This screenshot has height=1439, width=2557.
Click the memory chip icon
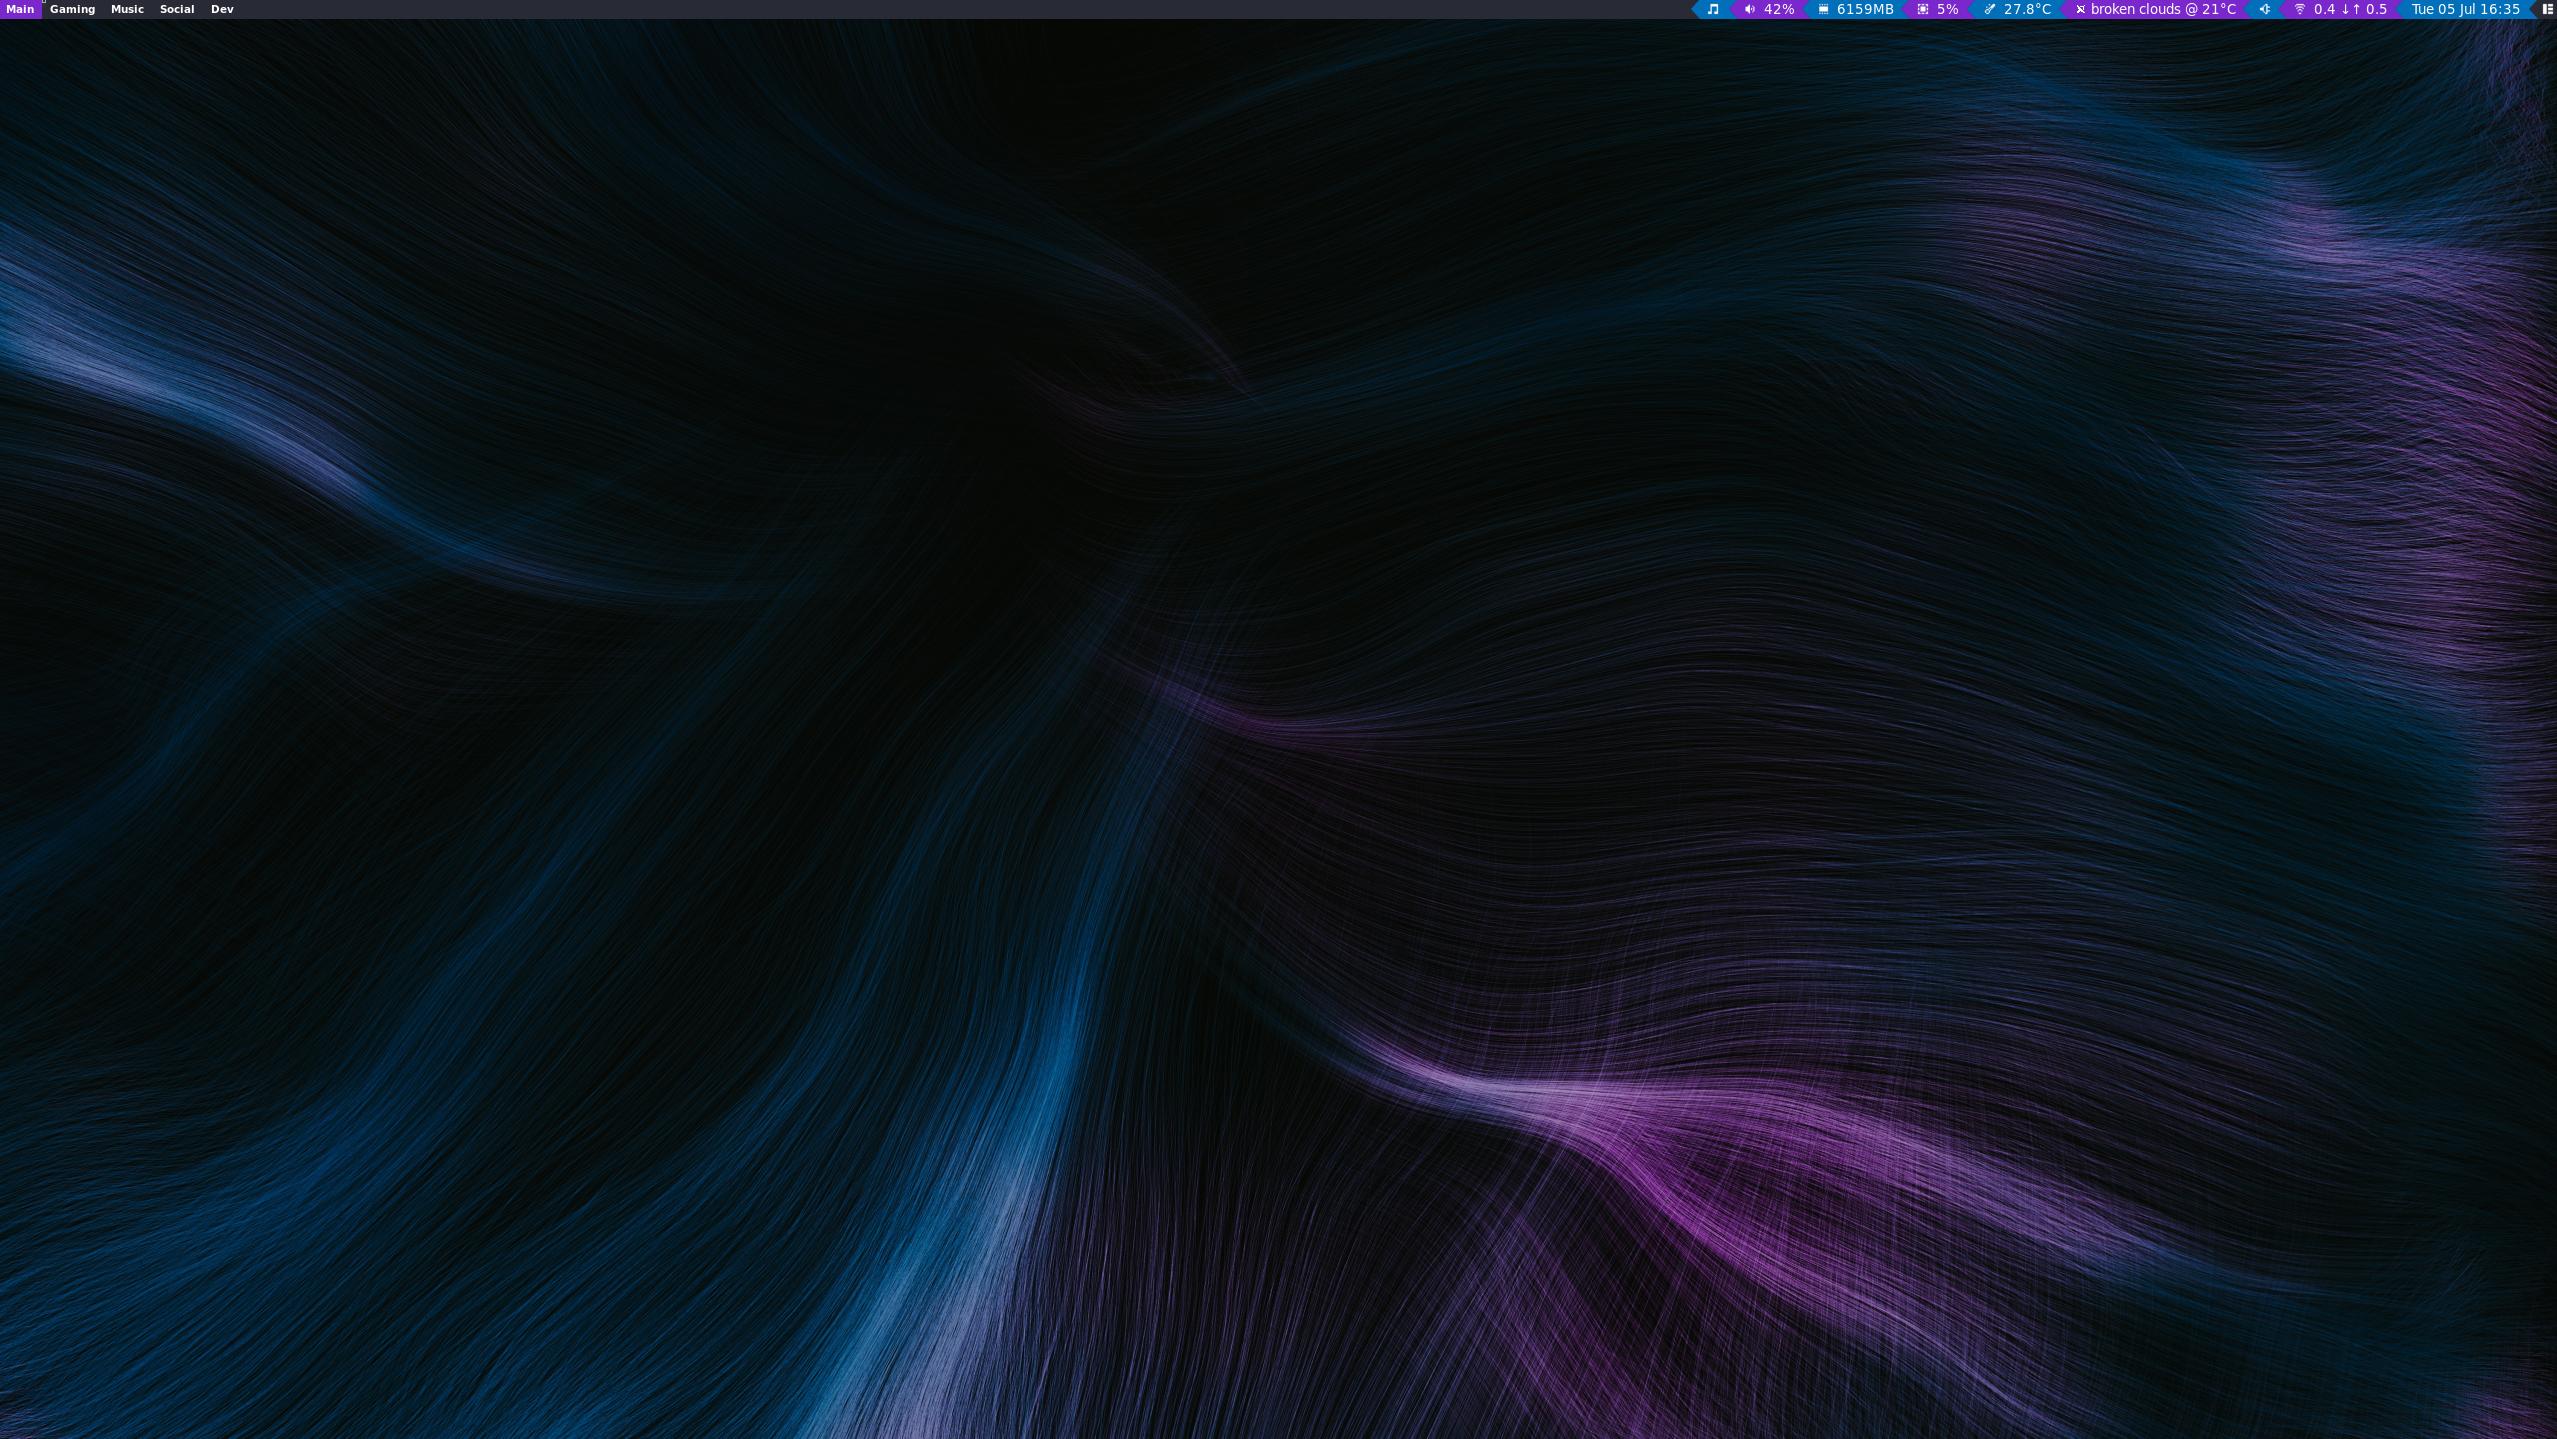[x=1823, y=9]
